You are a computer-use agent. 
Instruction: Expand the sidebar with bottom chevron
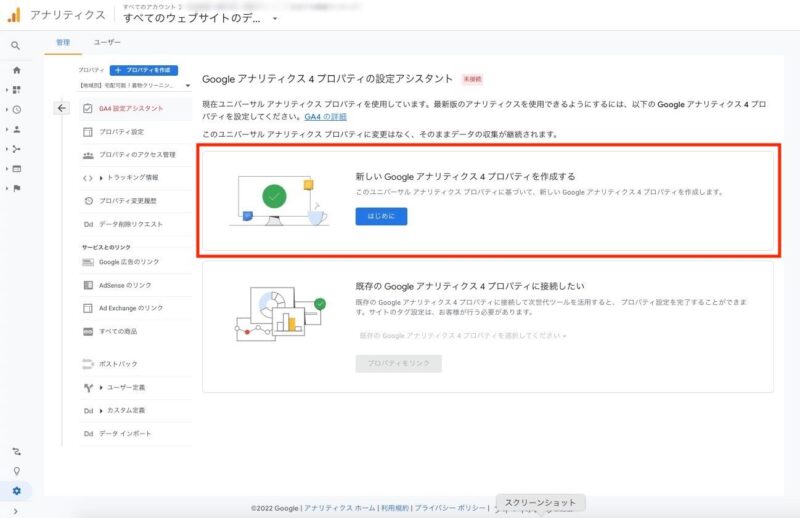(x=16, y=511)
